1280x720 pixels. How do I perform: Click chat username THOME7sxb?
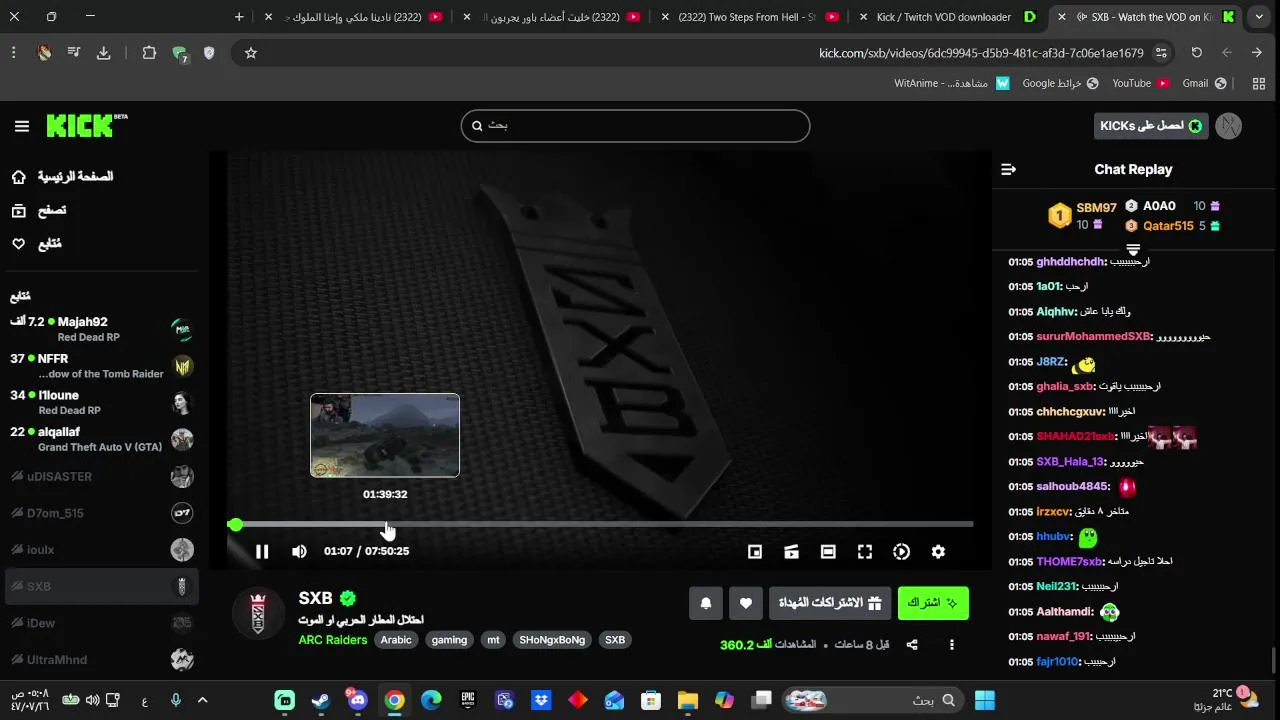tap(1069, 562)
